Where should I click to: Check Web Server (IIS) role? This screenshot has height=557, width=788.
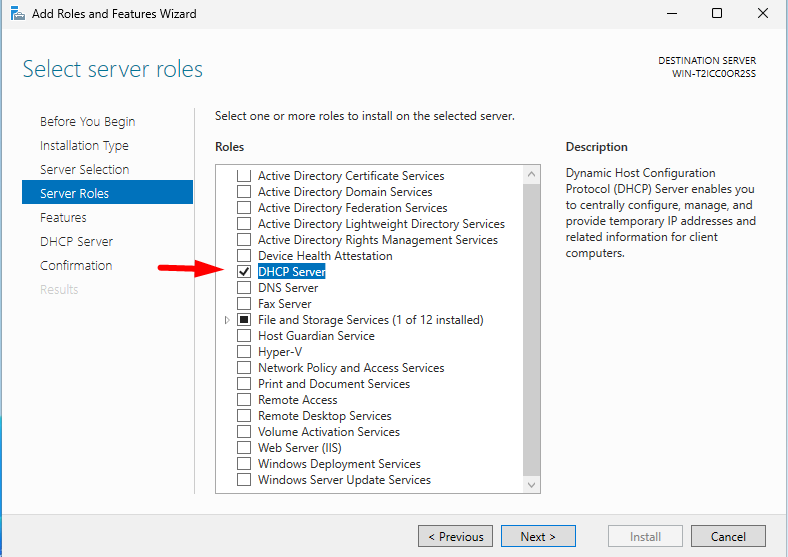(x=244, y=448)
